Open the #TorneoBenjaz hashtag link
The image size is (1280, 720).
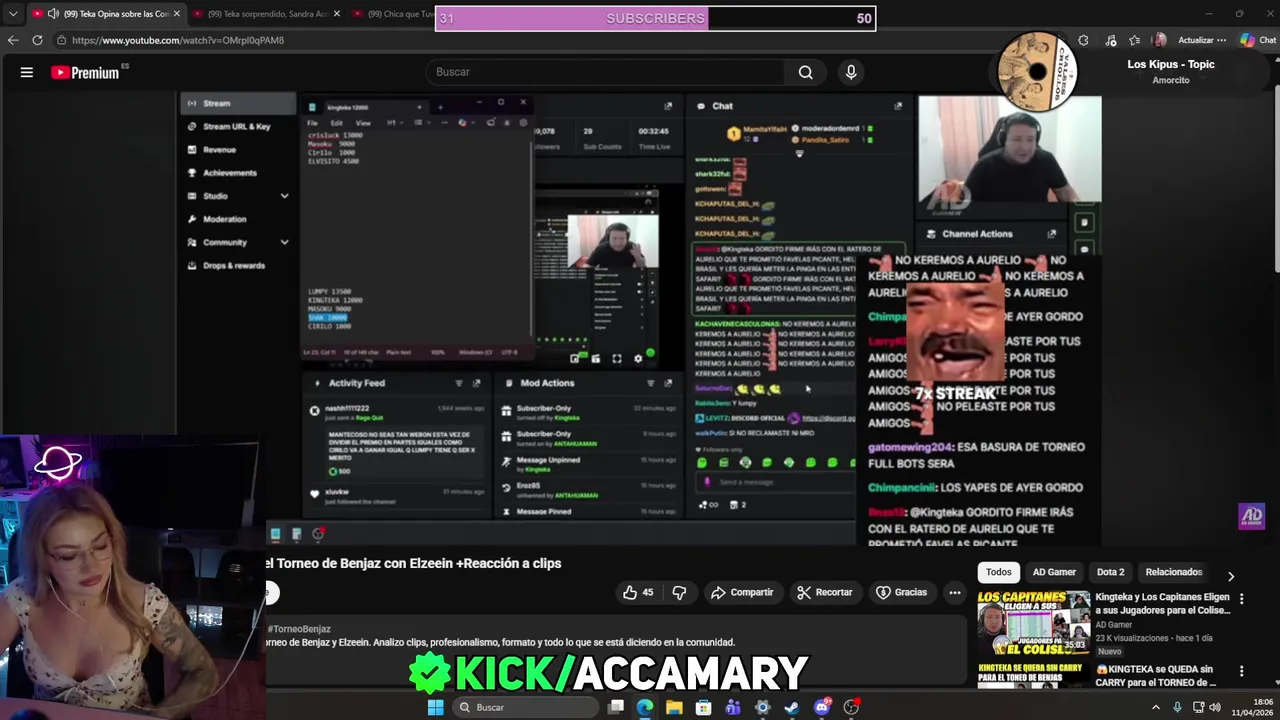(x=299, y=629)
